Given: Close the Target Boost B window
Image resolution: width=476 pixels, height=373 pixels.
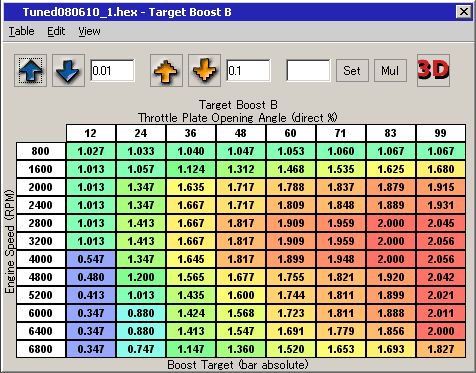Looking at the screenshot, I should 463,12.
